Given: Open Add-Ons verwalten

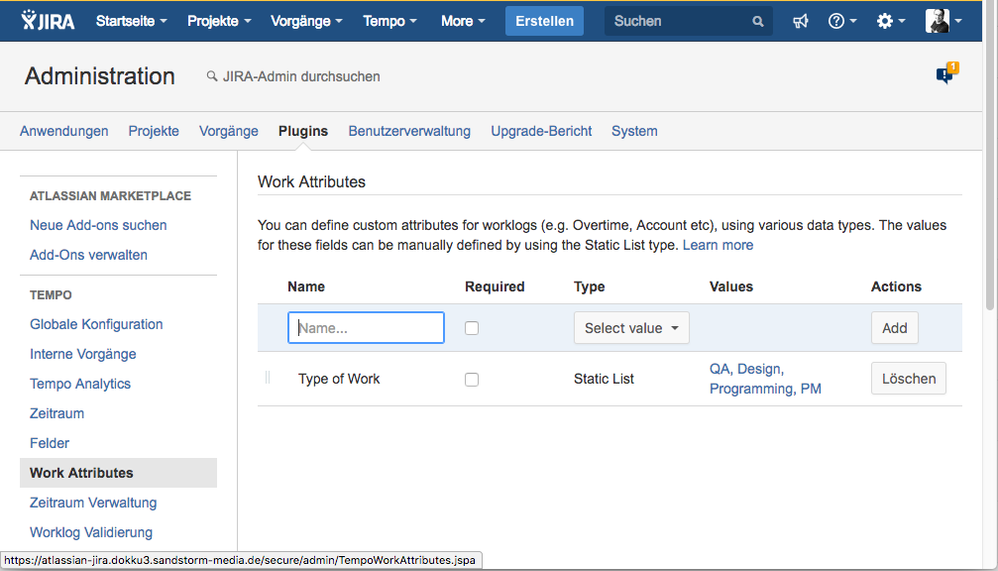Looking at the screenshot, I should tap(88, 255).
